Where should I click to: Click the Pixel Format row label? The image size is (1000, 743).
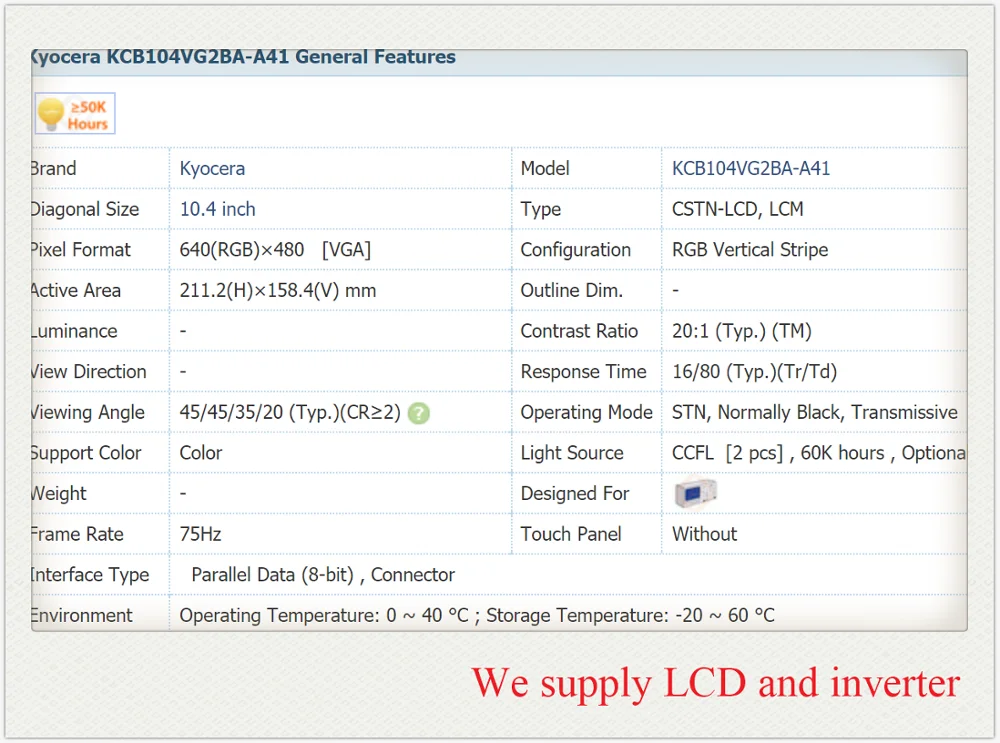click(80, 249)
